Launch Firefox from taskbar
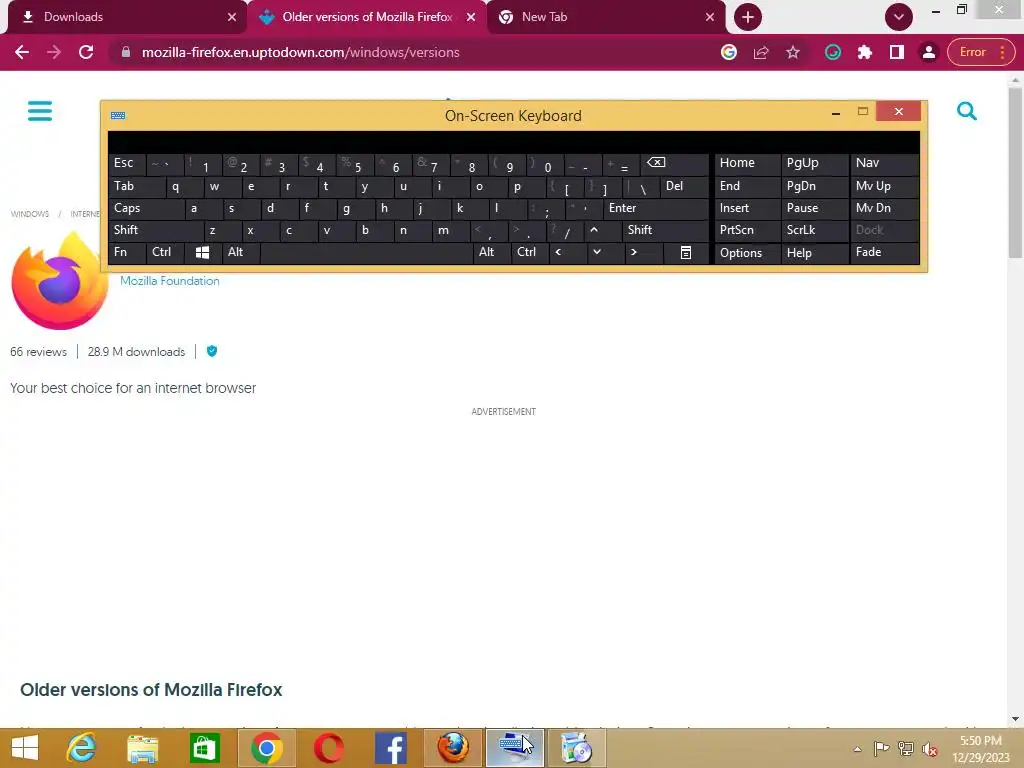Image resolution: width=1024 pixels, height=768 pixels. (453, 748)
